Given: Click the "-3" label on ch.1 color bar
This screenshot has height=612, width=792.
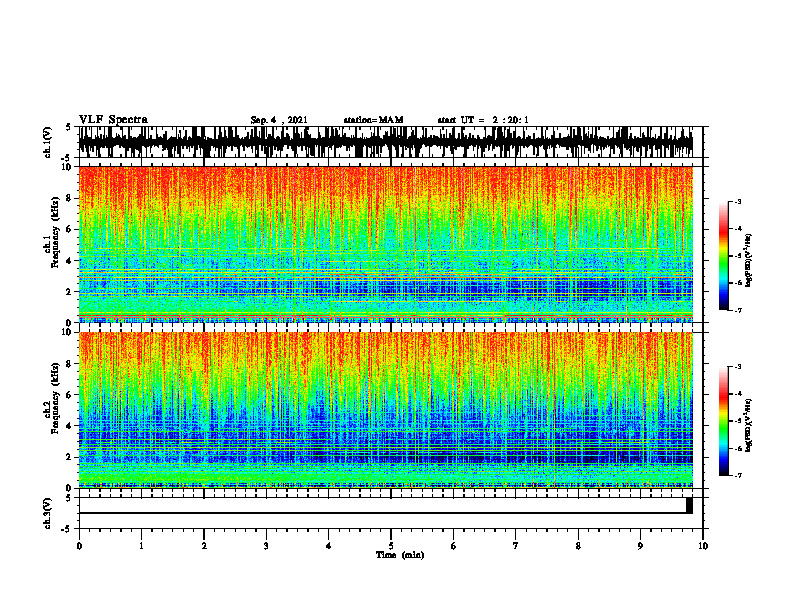Looking at the screenshot, I should 738,201.
